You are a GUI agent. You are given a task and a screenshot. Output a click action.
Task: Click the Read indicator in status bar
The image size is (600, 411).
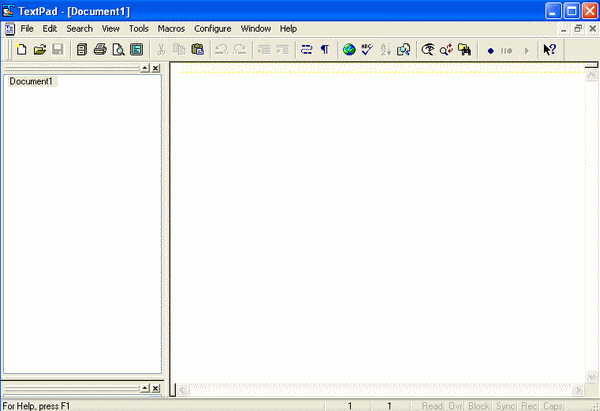click(x=432, y=406)
